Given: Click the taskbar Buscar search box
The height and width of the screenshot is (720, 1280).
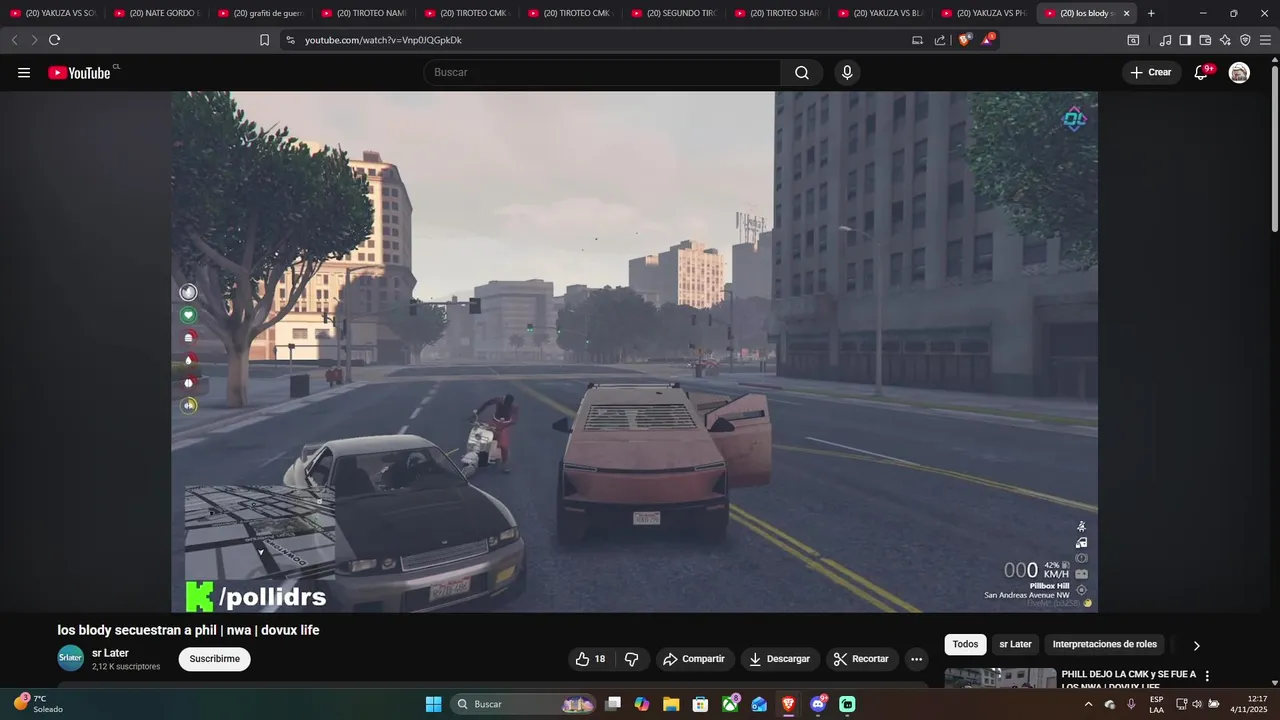Looking at the screenshot, I should [x=524, y=704].
